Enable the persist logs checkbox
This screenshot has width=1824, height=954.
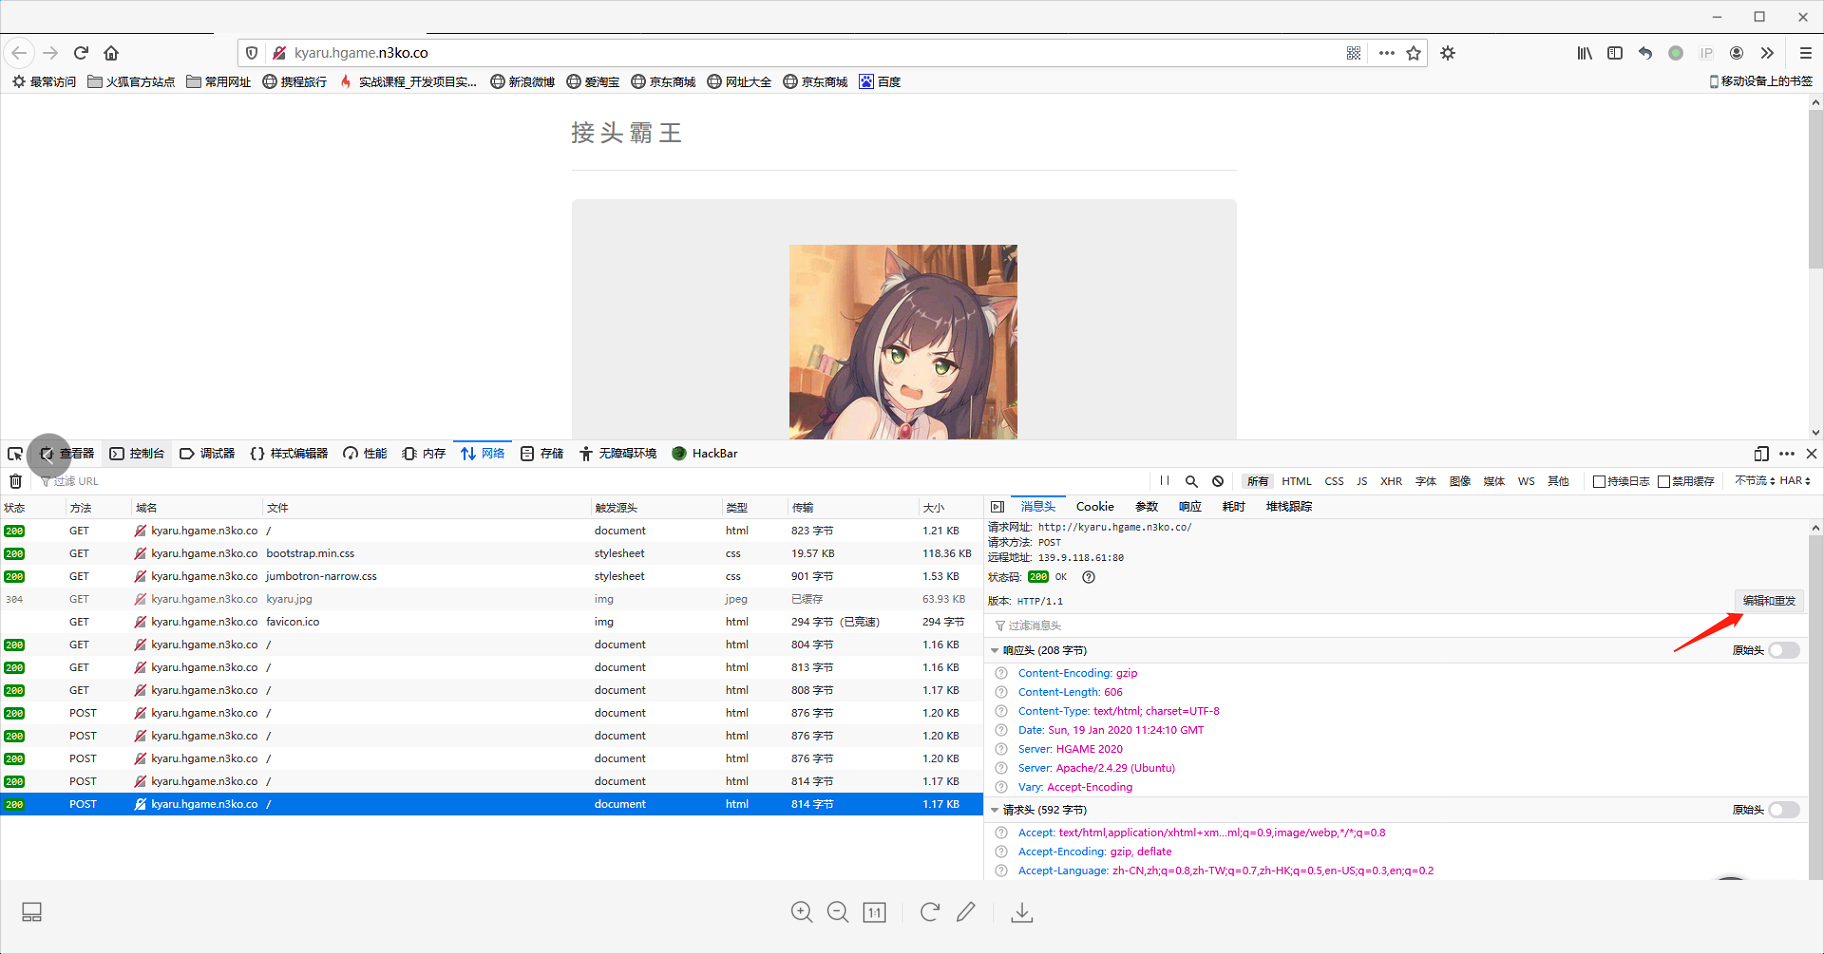point(1599,482)
